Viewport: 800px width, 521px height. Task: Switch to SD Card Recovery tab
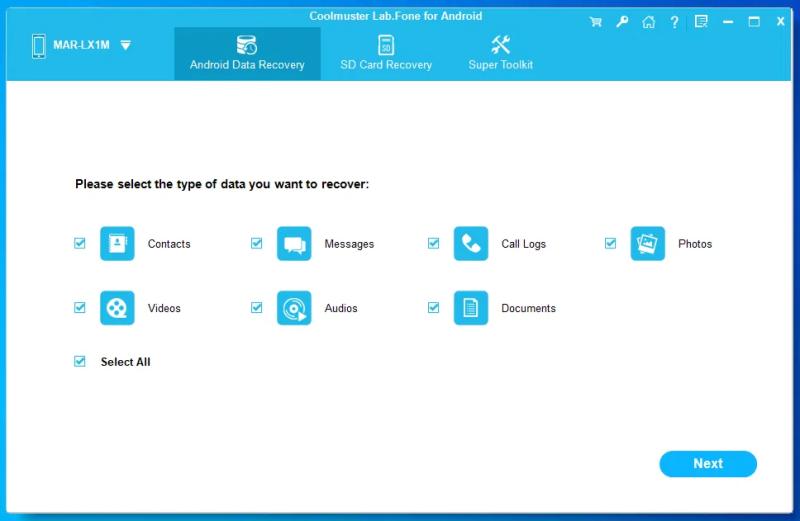point(386,54)
